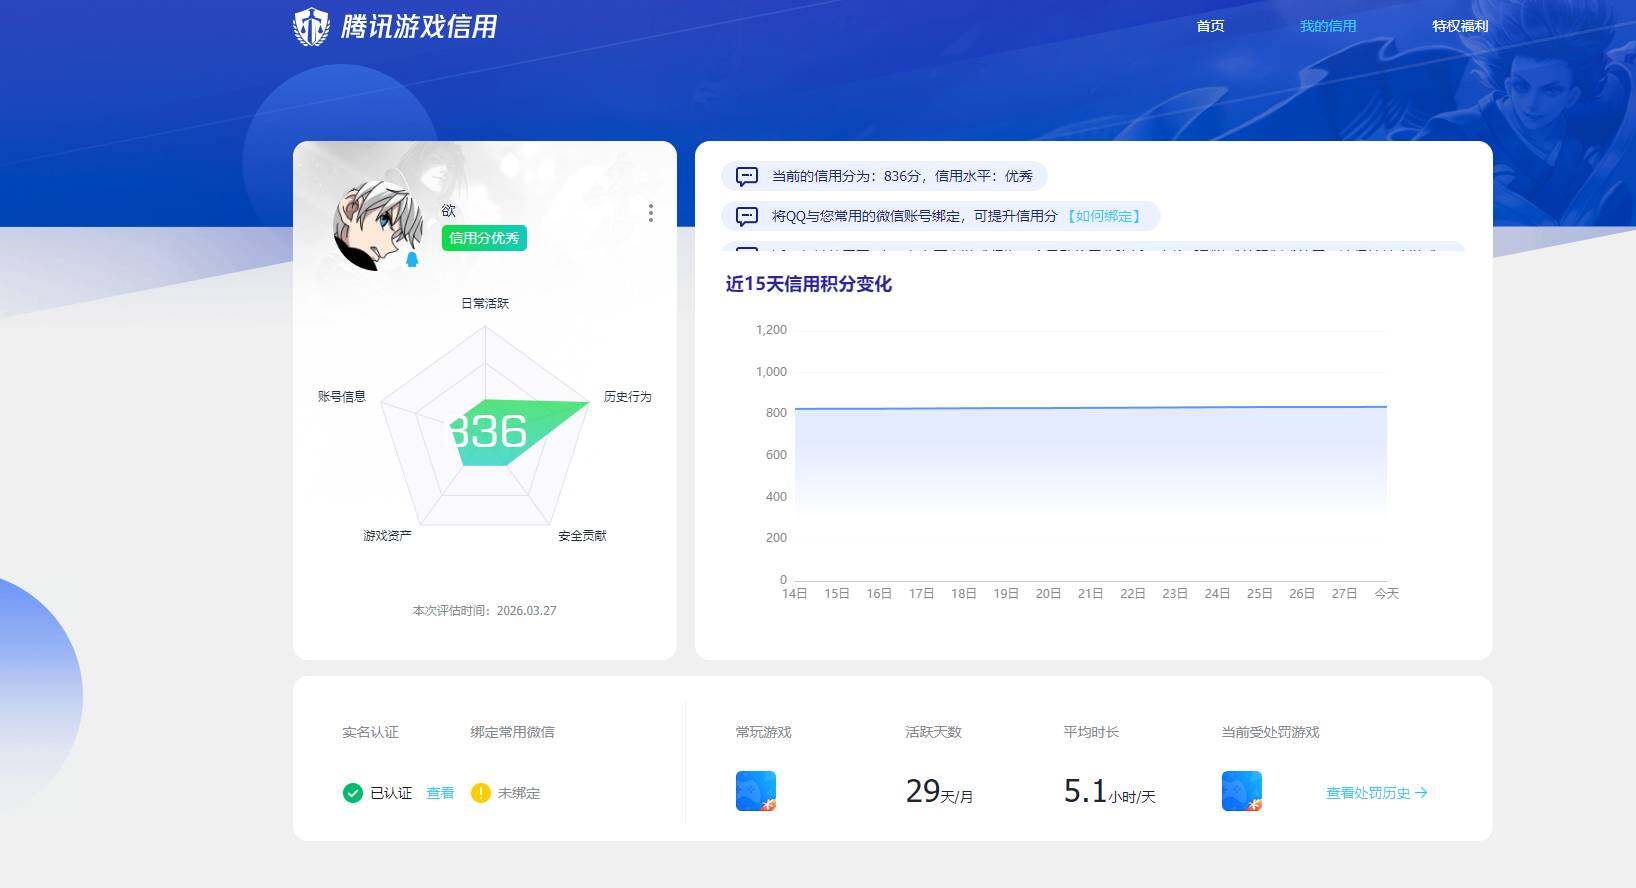Click the 本次评估时间 date text

pos(485,611)
